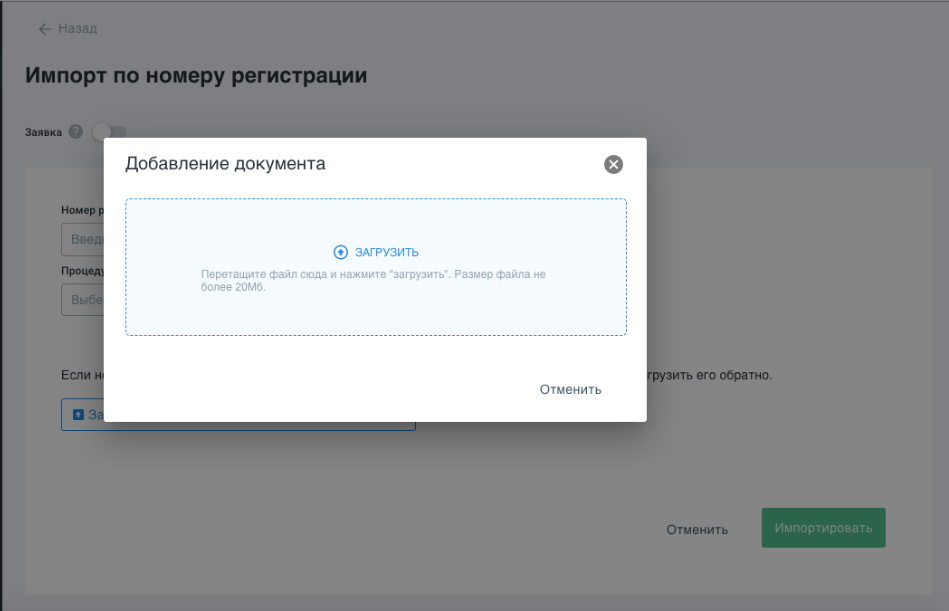Click the Назад link text
The height and width of the screenshot is (611, 949).
[77, 29]
